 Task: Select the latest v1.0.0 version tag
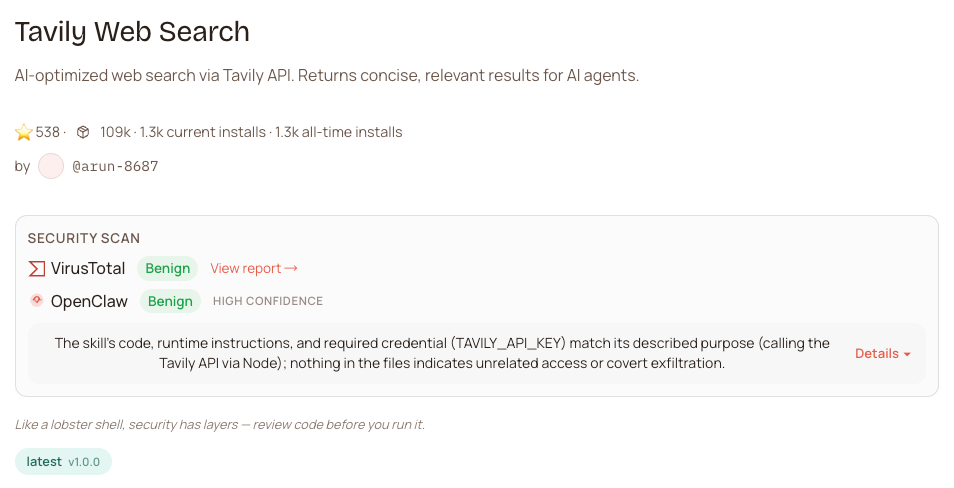pos(63,461)
